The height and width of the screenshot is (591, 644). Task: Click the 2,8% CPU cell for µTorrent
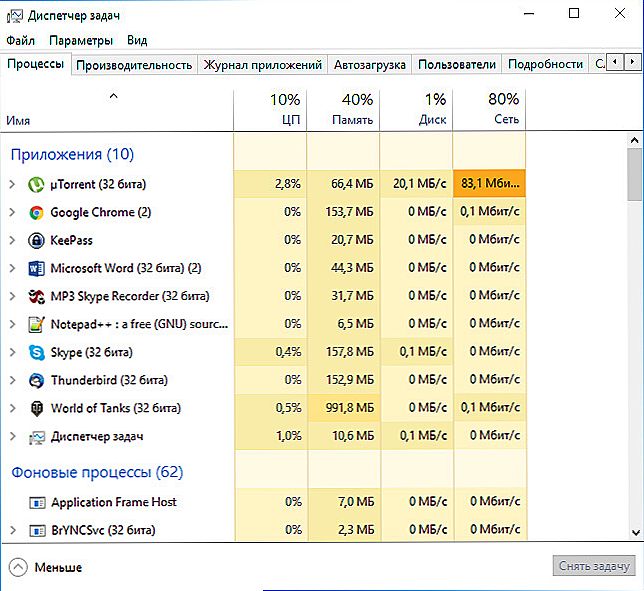click(270, 183)
